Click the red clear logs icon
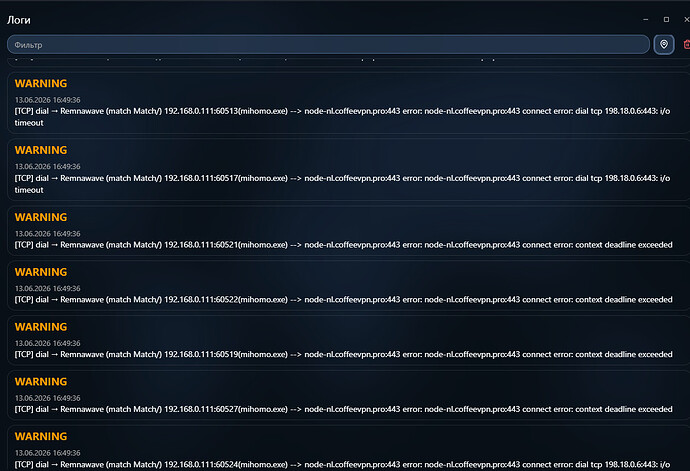Screen dimensions: 690x471 [x=686, y=44]
